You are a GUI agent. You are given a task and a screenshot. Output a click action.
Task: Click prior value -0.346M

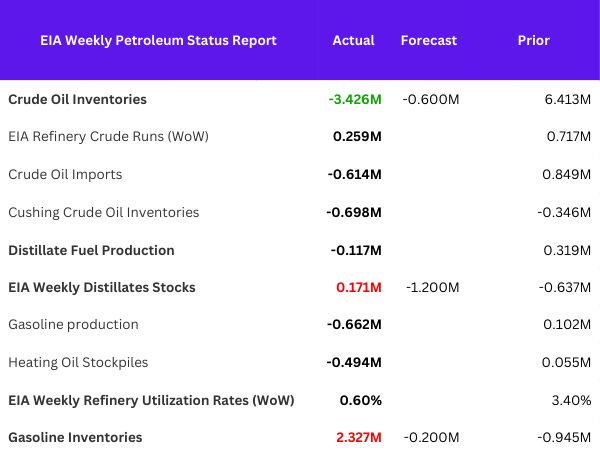tap(564, 212)
